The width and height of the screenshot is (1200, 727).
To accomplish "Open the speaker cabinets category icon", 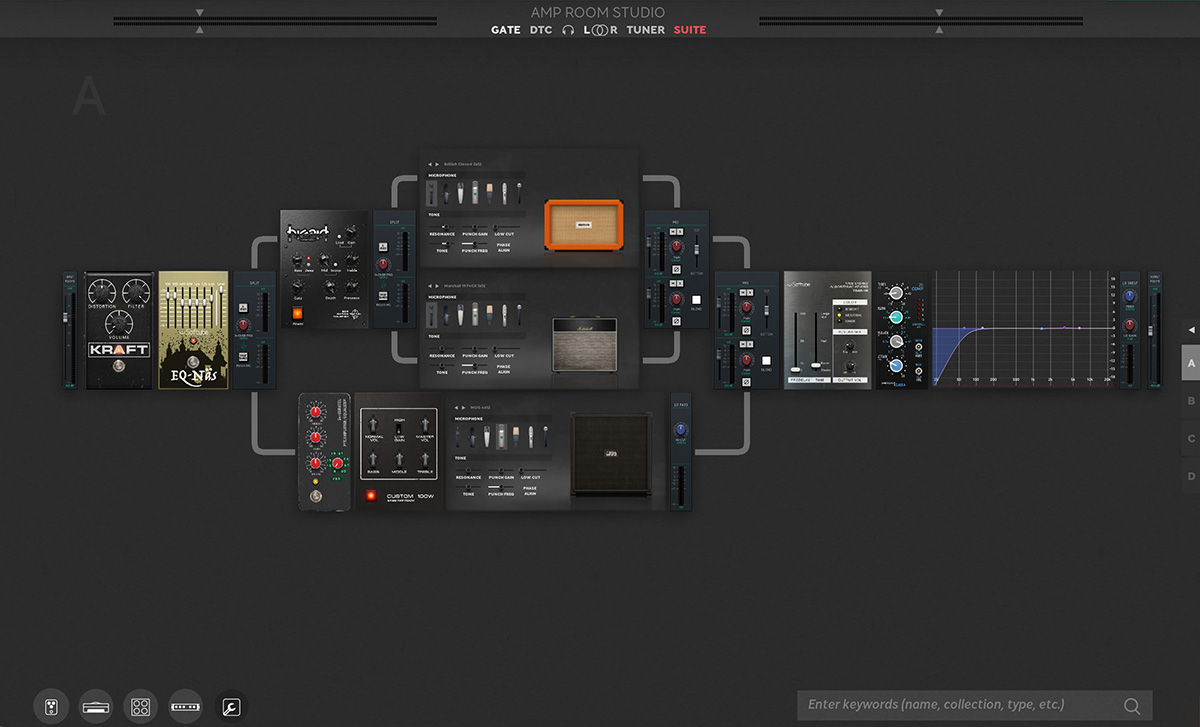I will click(141, 707).
